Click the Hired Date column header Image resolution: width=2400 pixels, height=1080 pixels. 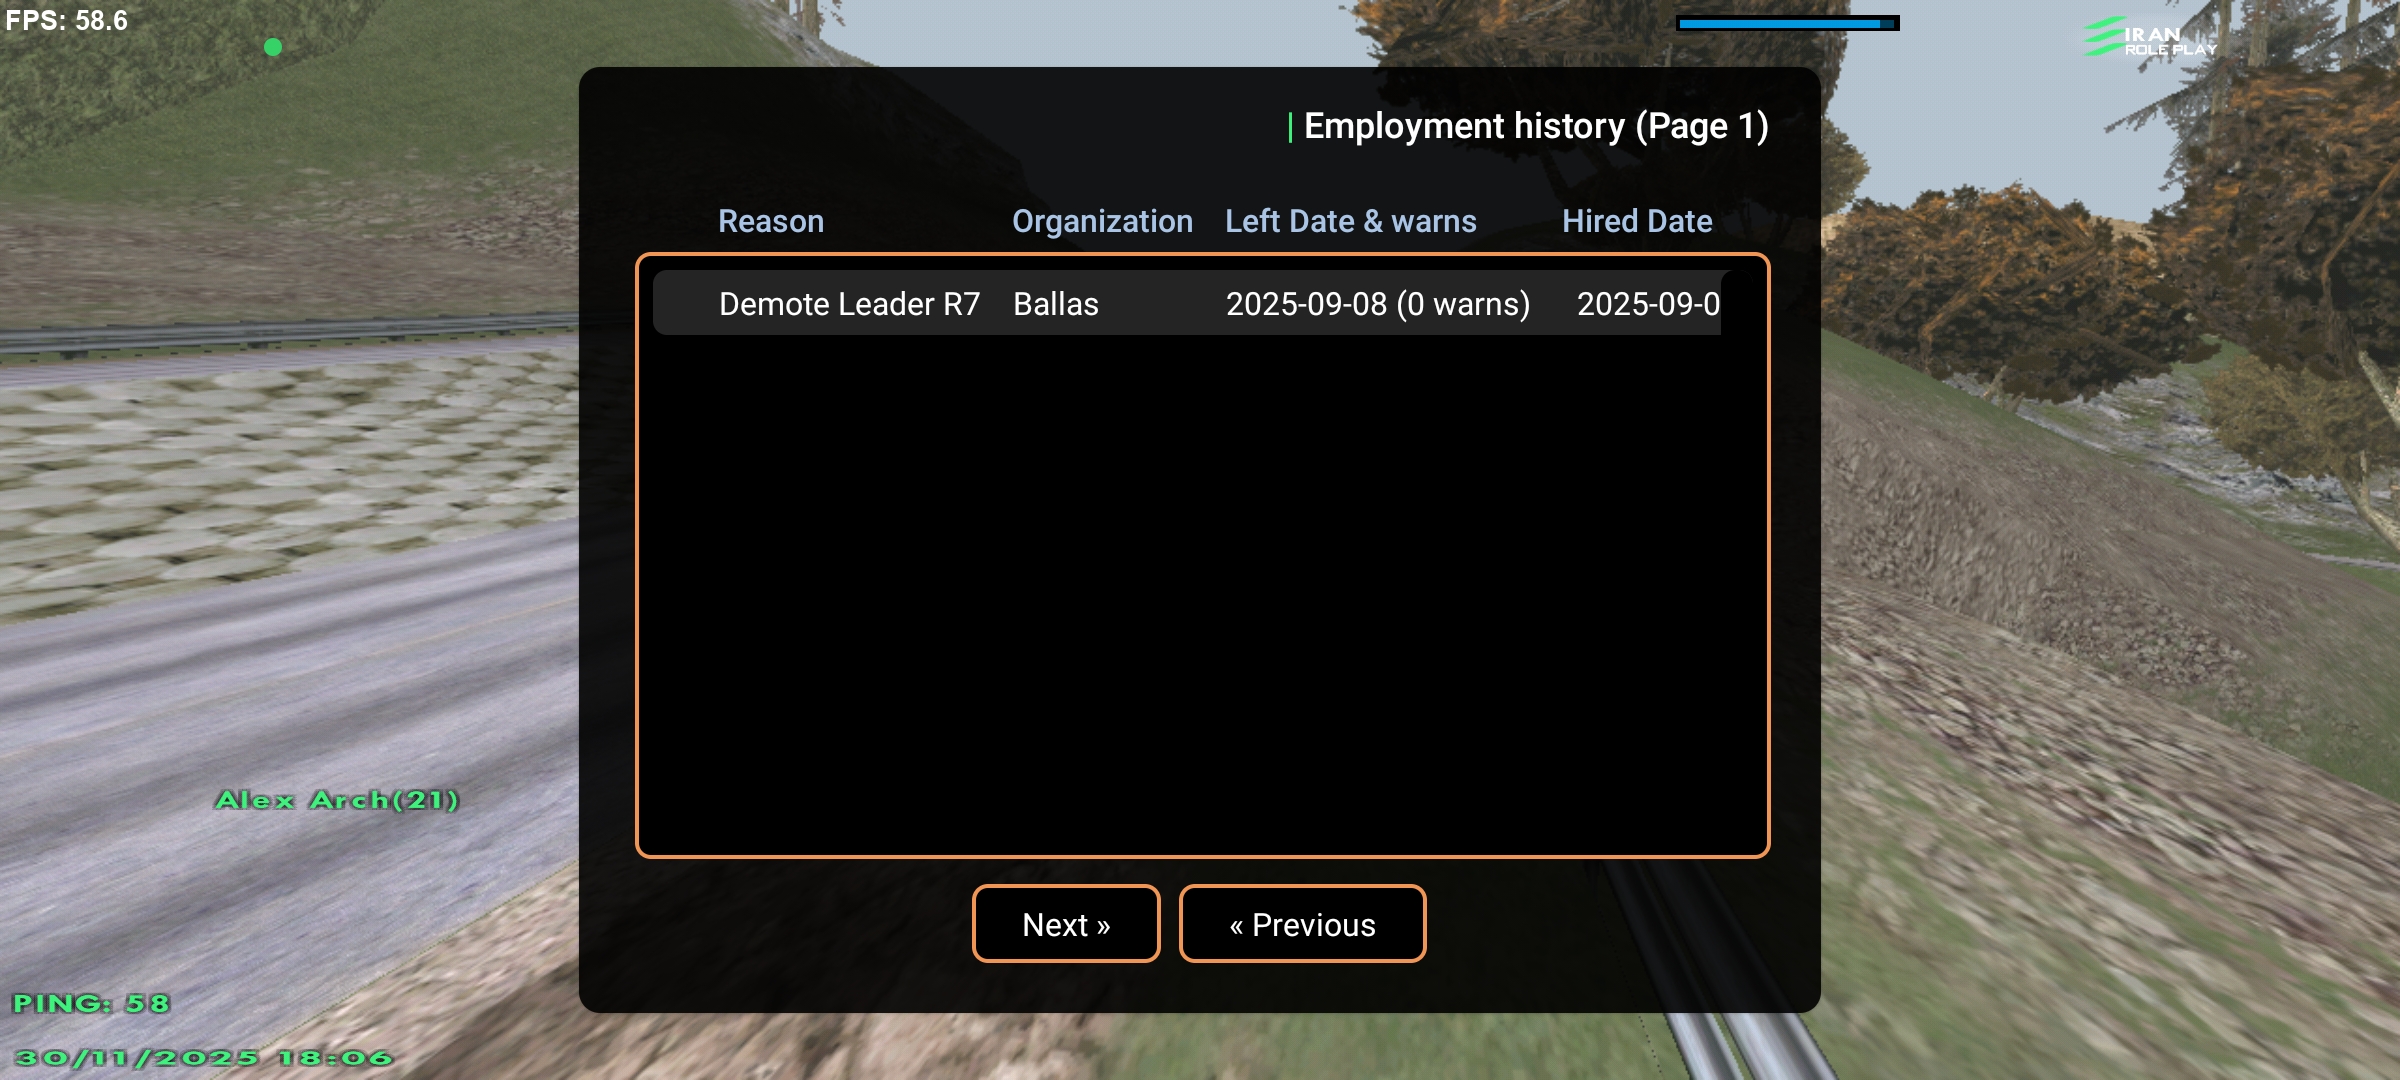point(1637,221)
